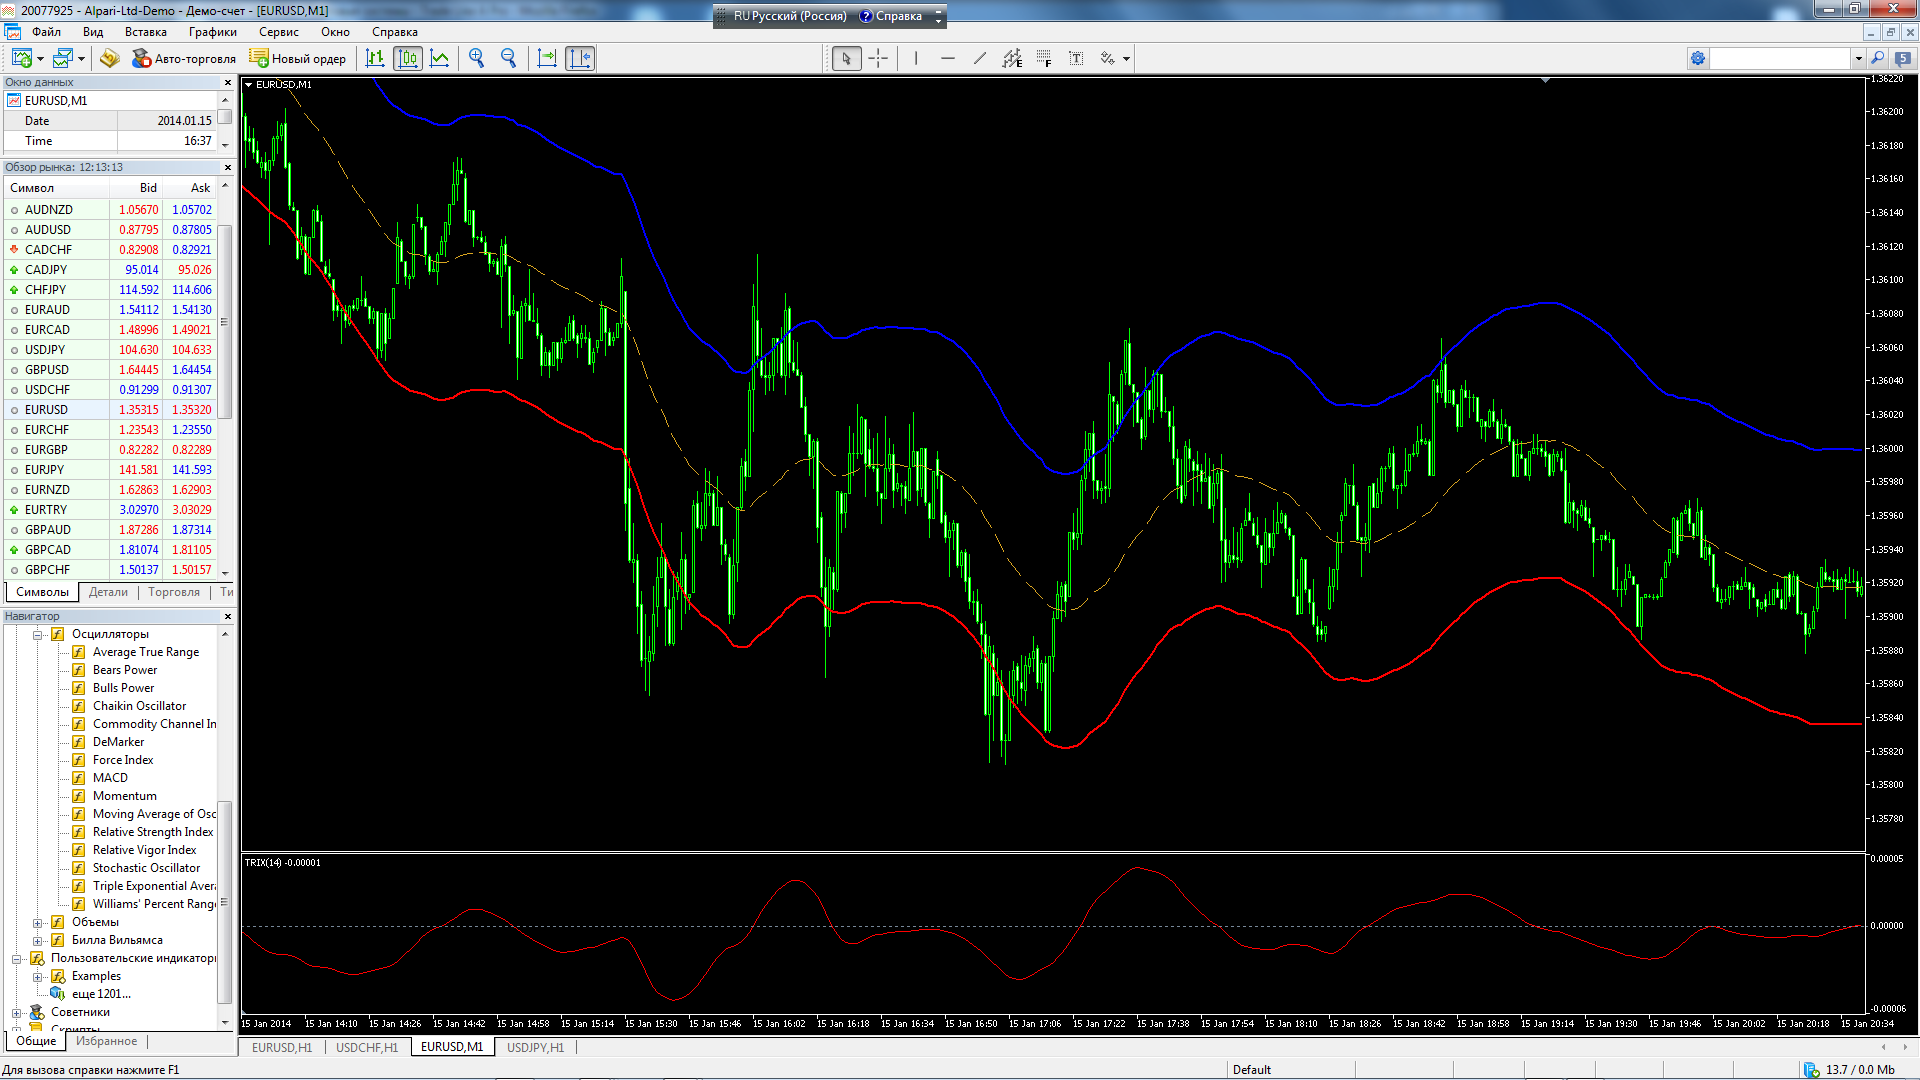Expand the Билла Вильямса tree node
The image size is (1920, 1080).
click(37, 940)
